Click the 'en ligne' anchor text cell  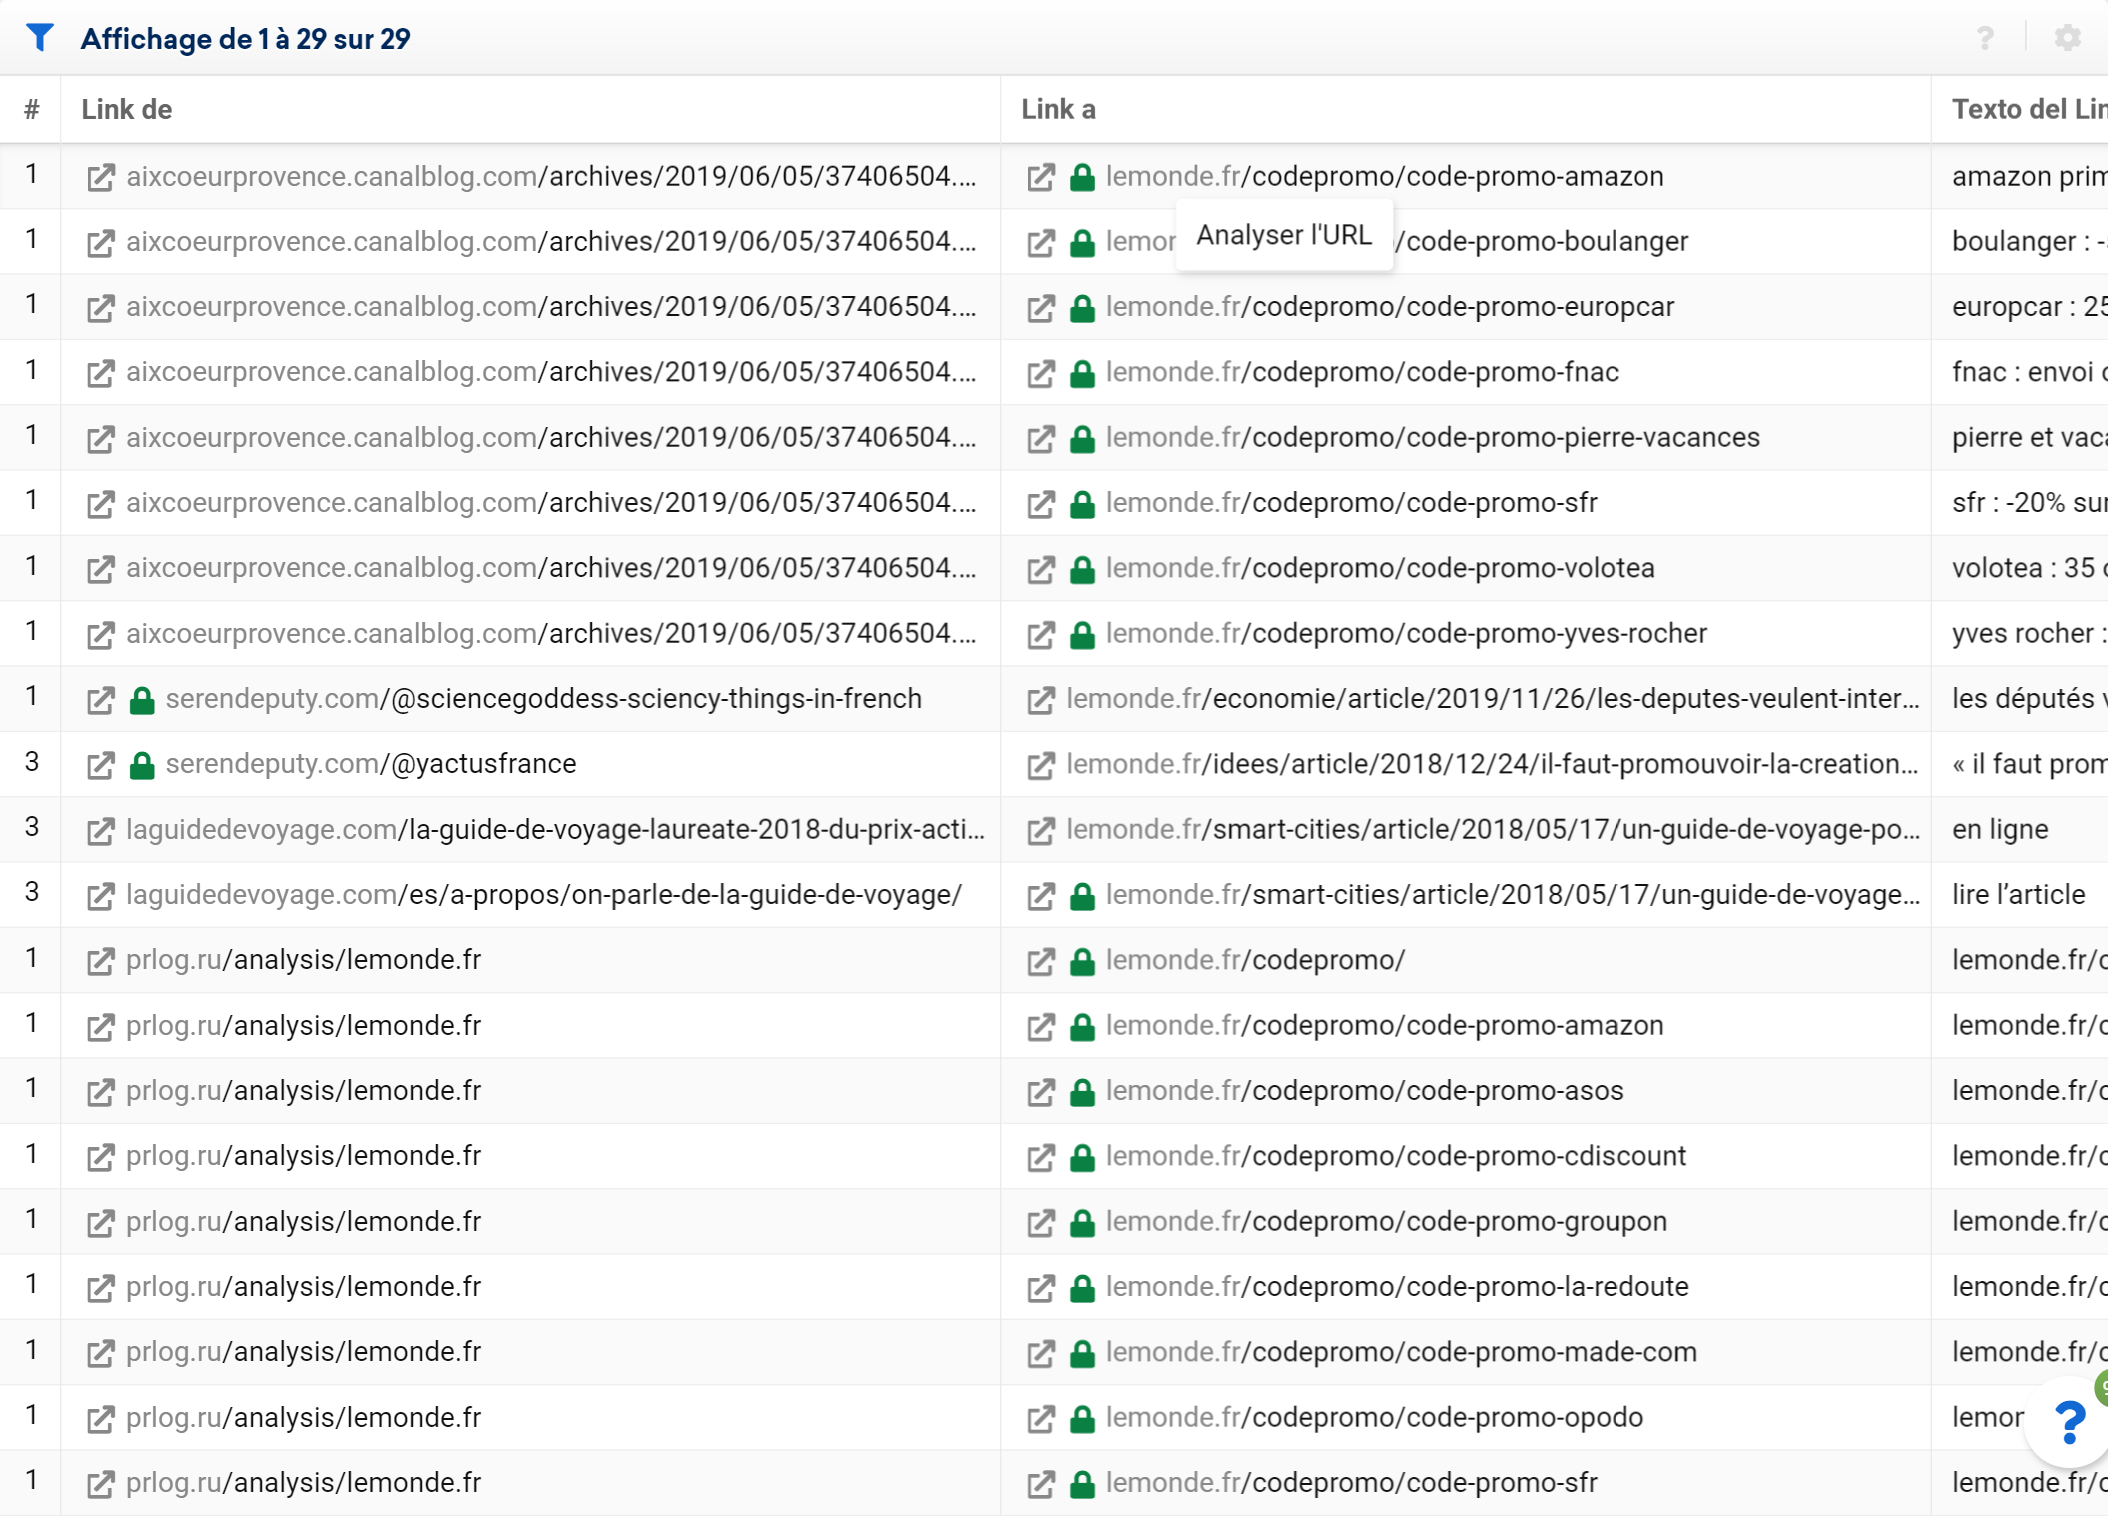(2000, 829)
